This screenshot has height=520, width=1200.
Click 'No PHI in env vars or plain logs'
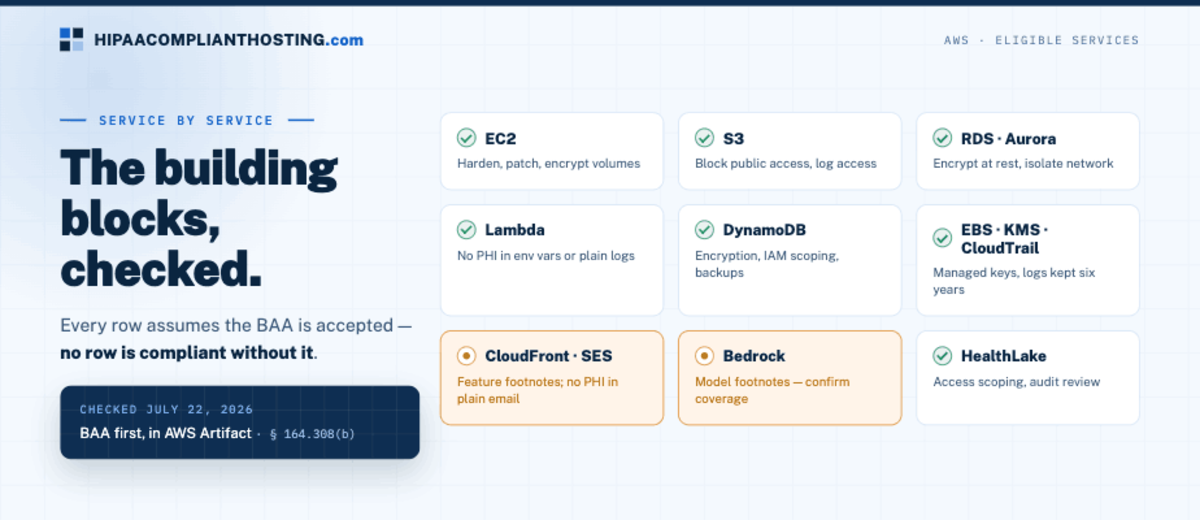[x=546, y=256]
